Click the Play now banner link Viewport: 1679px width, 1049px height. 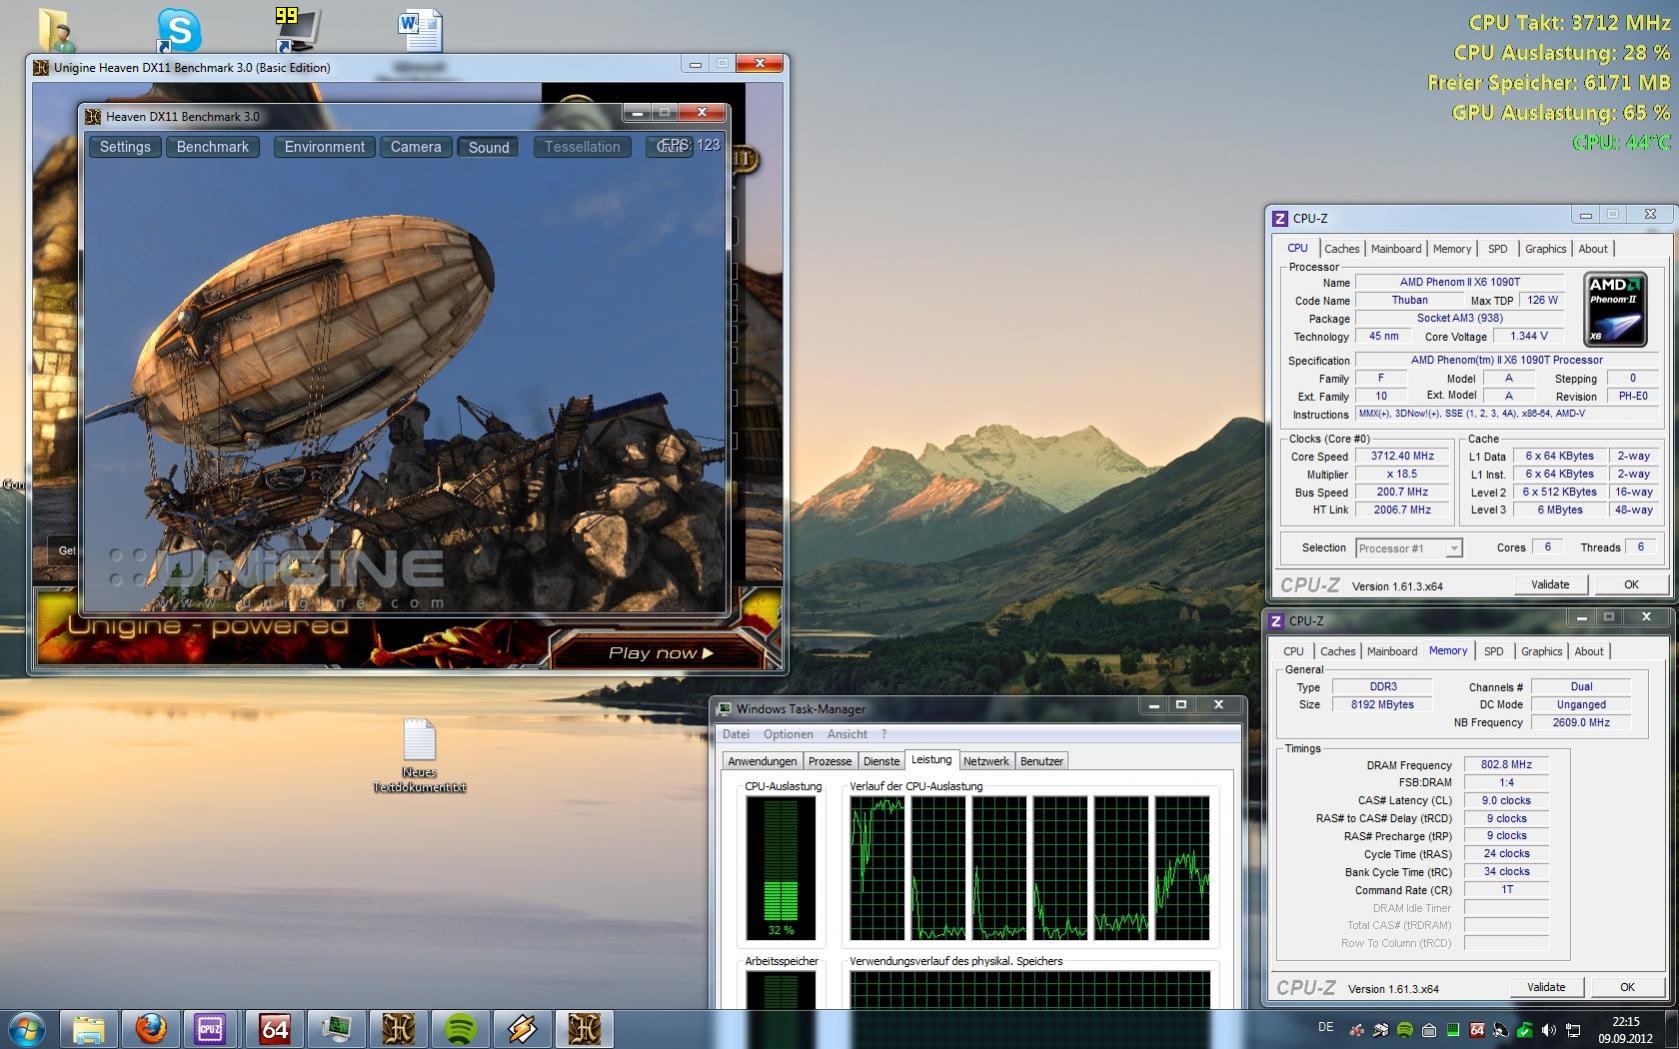(660, 653)
